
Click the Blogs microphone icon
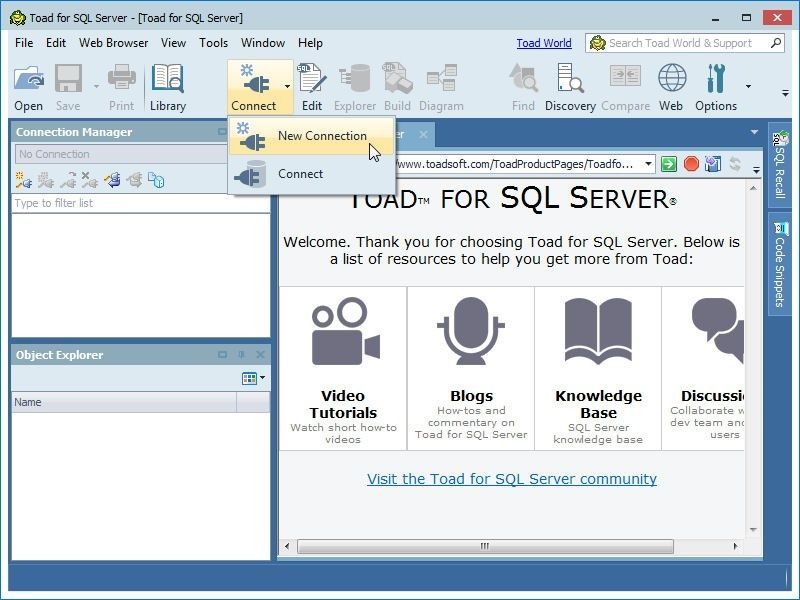click(470, 331)
